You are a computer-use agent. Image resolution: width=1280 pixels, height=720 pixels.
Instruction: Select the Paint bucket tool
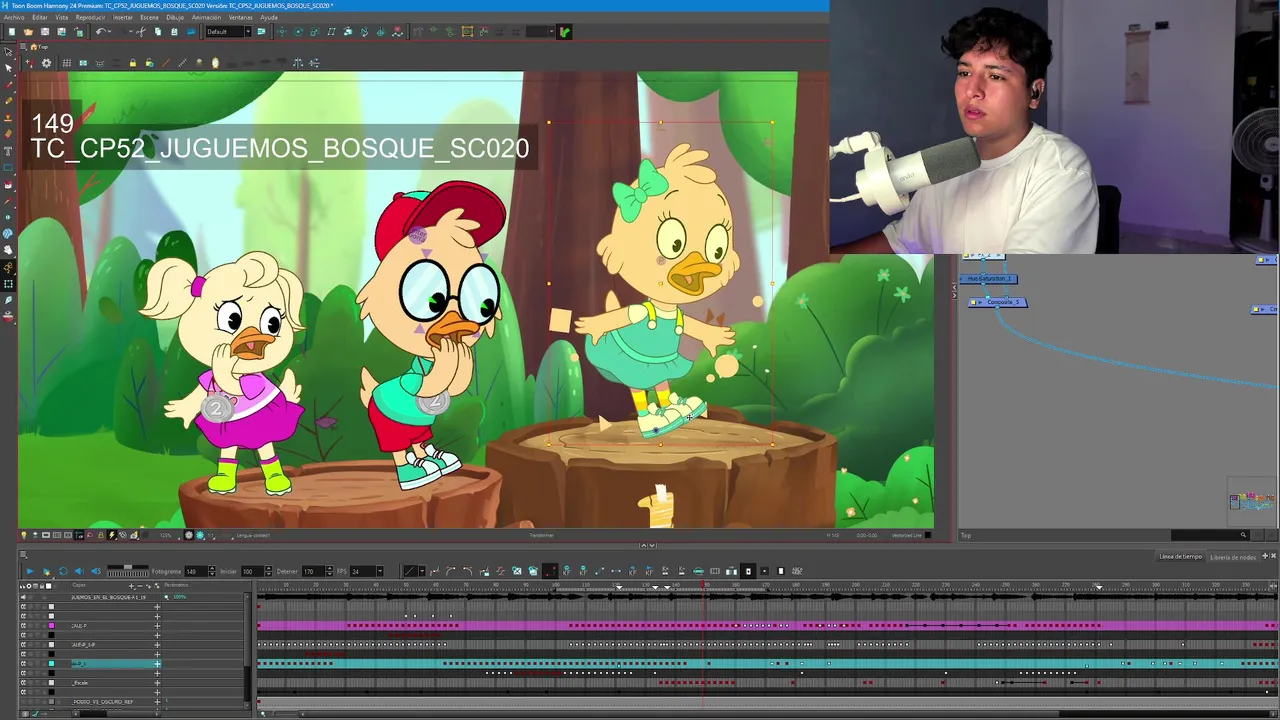click(x=8, y=184)
